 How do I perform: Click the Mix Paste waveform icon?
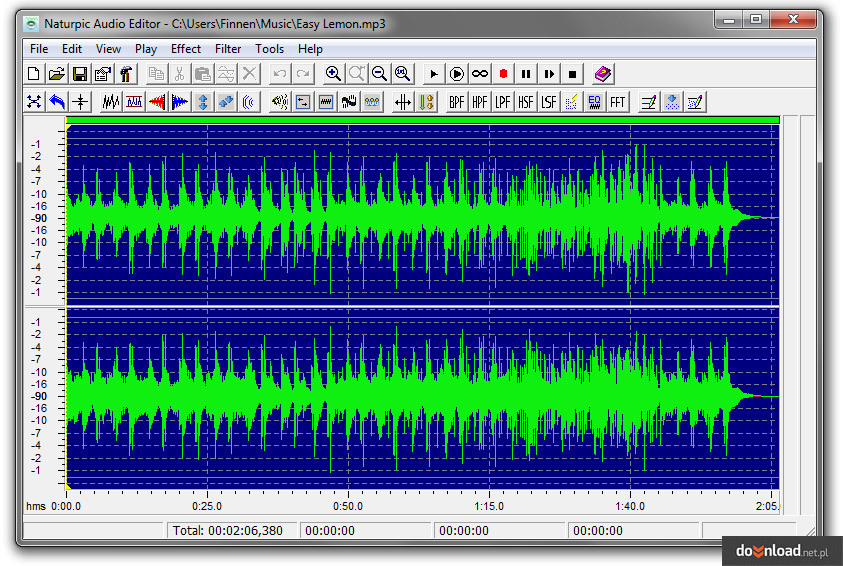click(x=226, y=74)
